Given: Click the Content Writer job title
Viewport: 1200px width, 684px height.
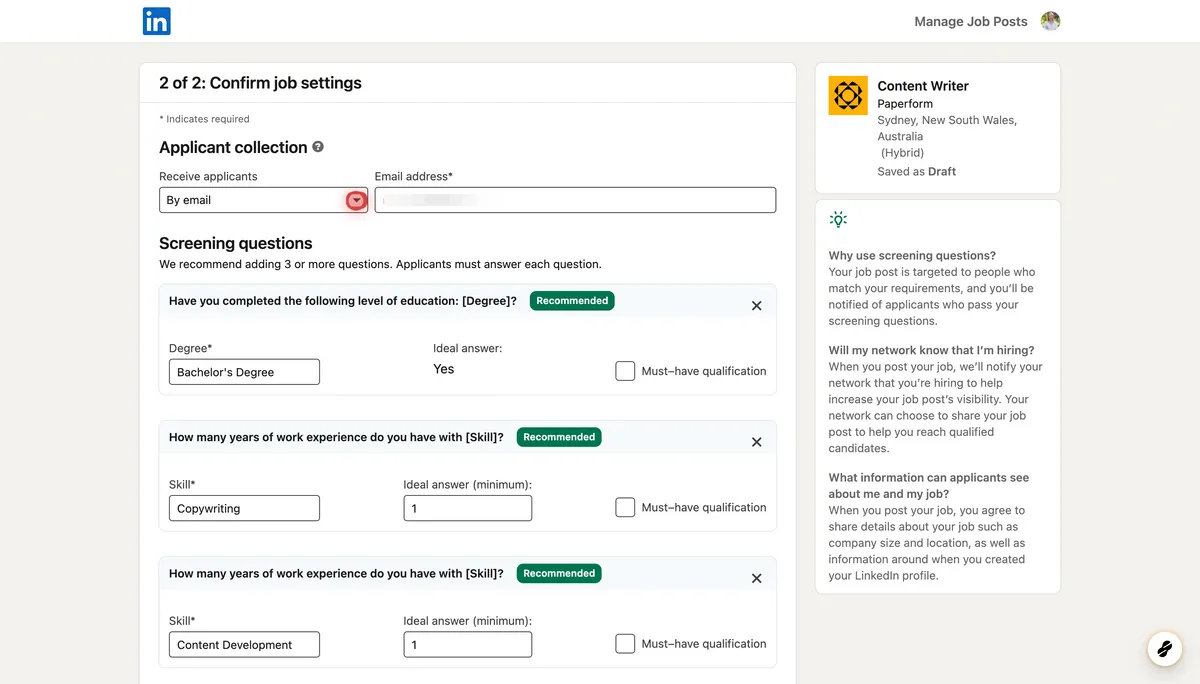Looking at the screenshot, I should (x=923, y=86).
